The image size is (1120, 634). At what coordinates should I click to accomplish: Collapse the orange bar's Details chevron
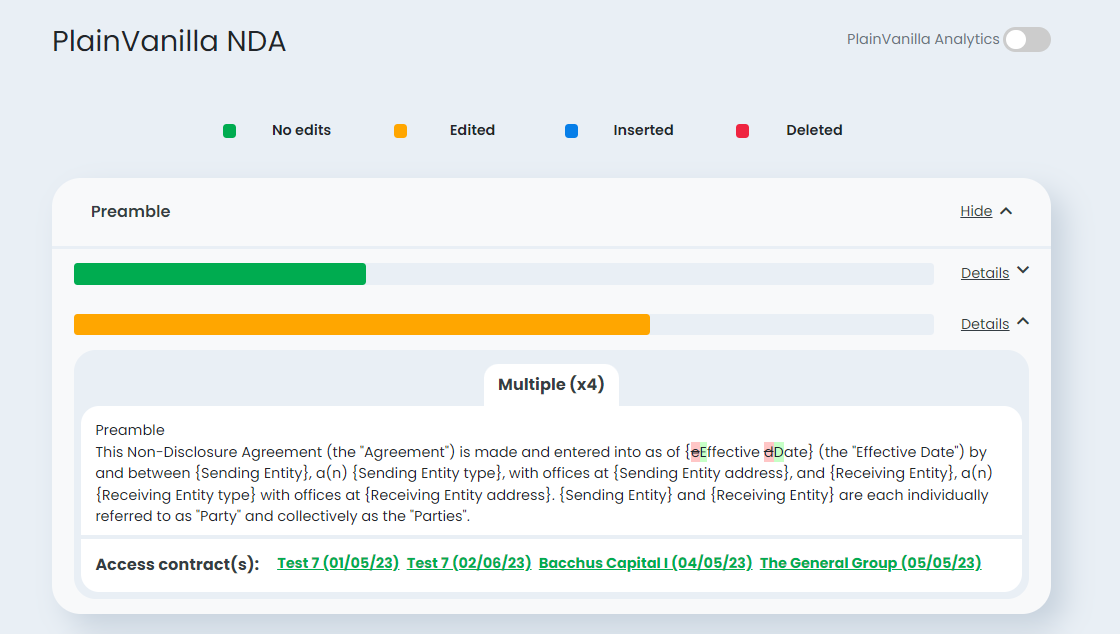(x=1023, y=322)
